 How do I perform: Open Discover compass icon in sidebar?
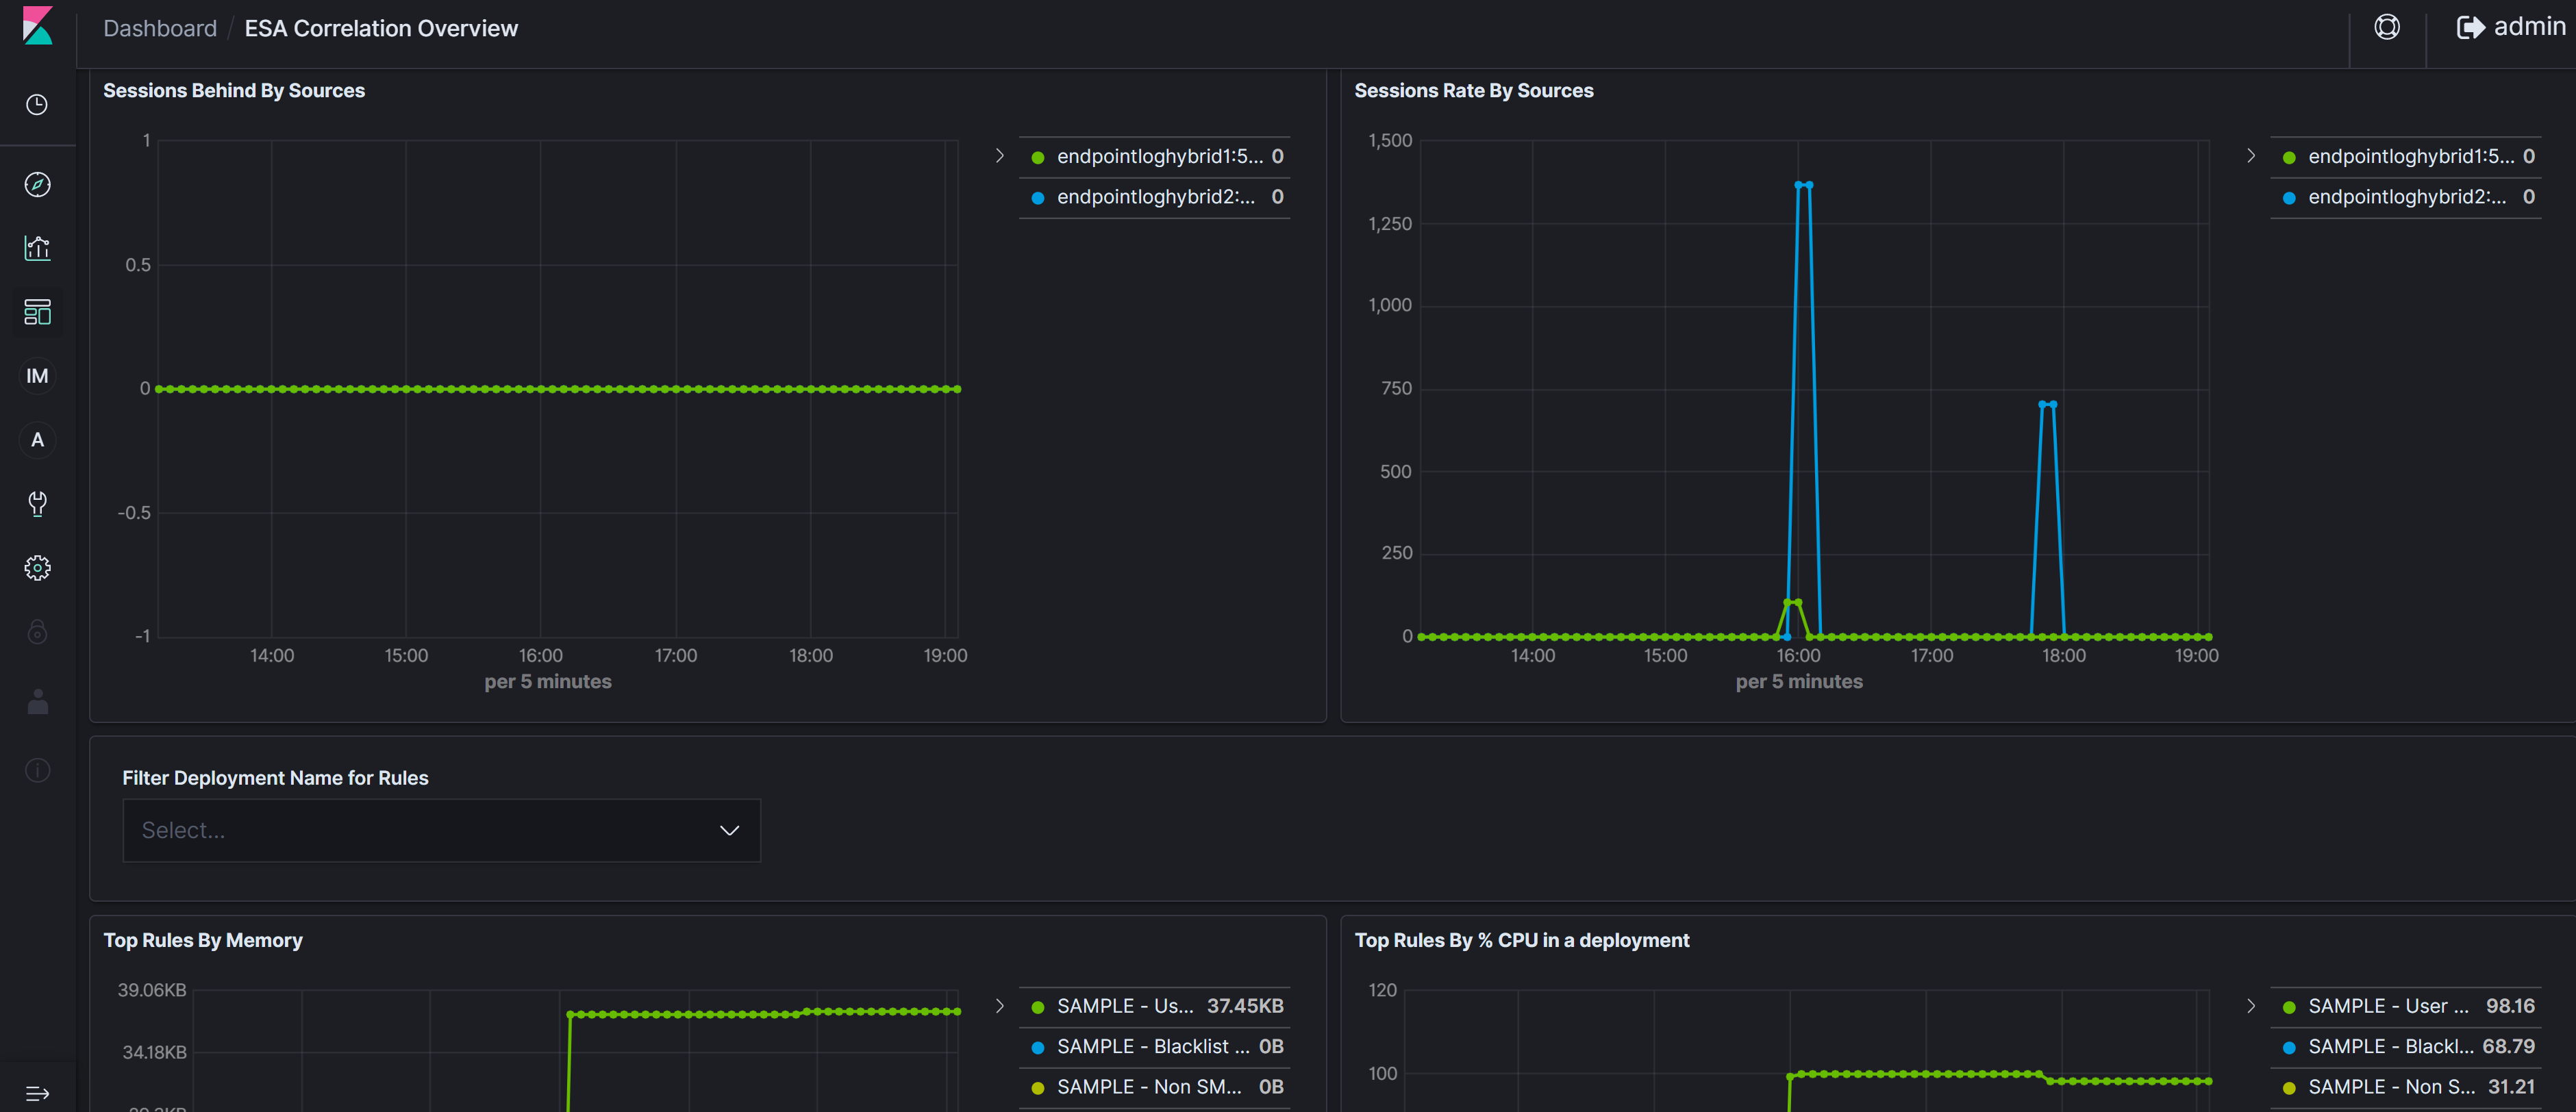pos(37,184)
